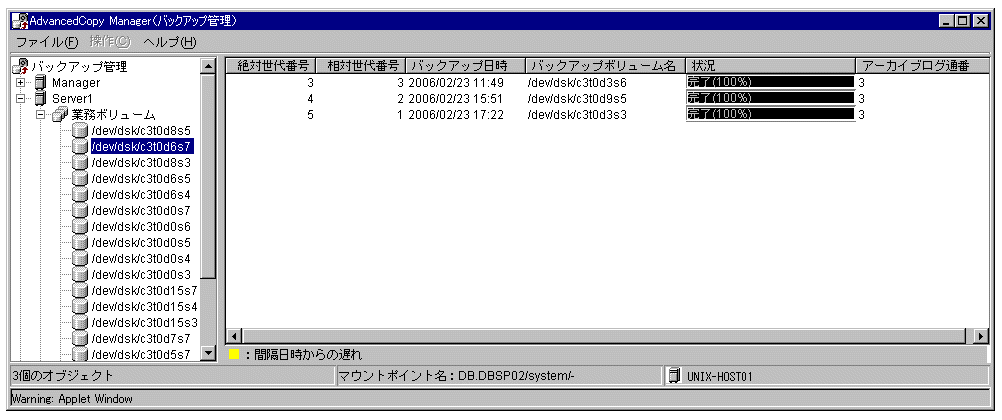Click the tree vertical scrollbar thumb
The width and height of the screenshot is (1002, 420).
[x=208, y=176]
